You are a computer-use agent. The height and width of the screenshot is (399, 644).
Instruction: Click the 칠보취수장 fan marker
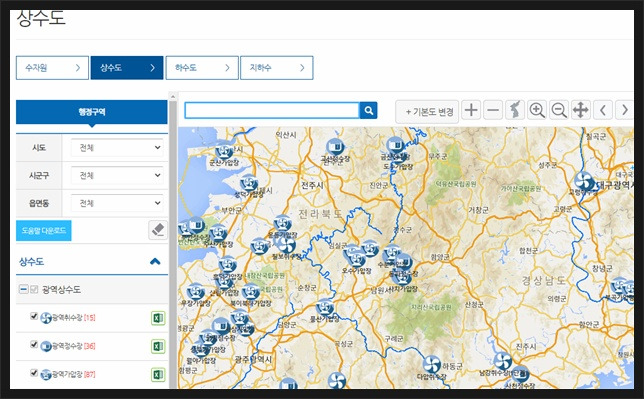tap(286, 245)
